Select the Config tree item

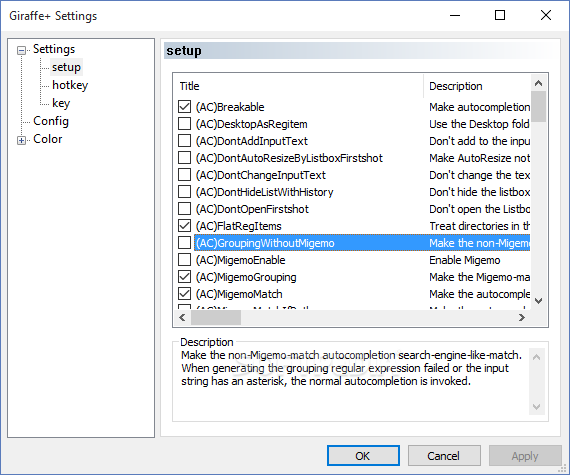[x=51, y=121]
